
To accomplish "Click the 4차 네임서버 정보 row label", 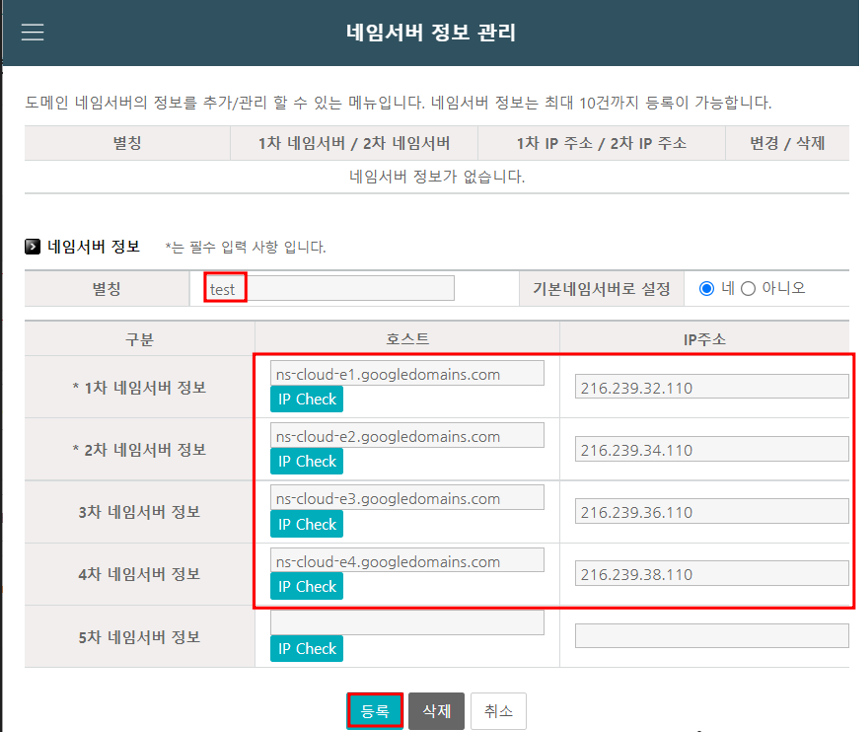I will tap(140, 574).
